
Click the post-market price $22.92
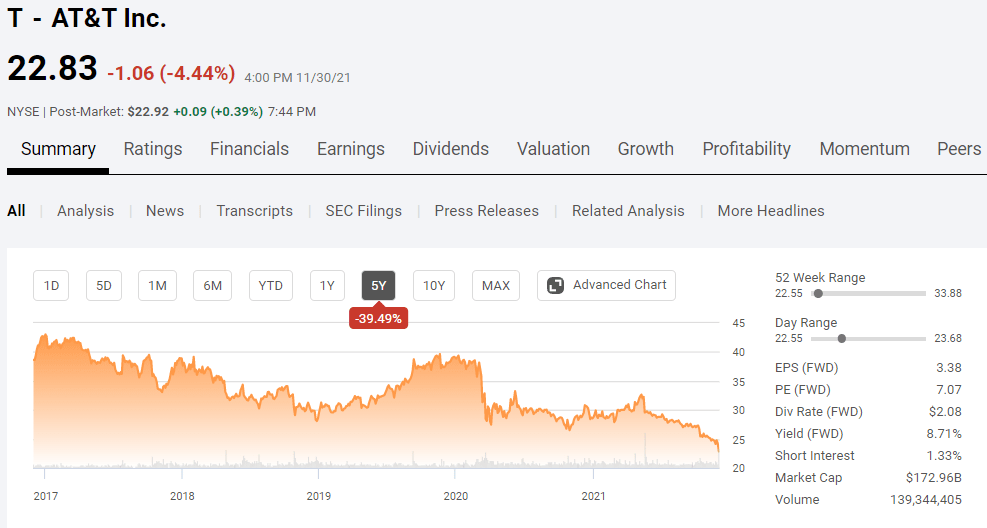[148, 112]
